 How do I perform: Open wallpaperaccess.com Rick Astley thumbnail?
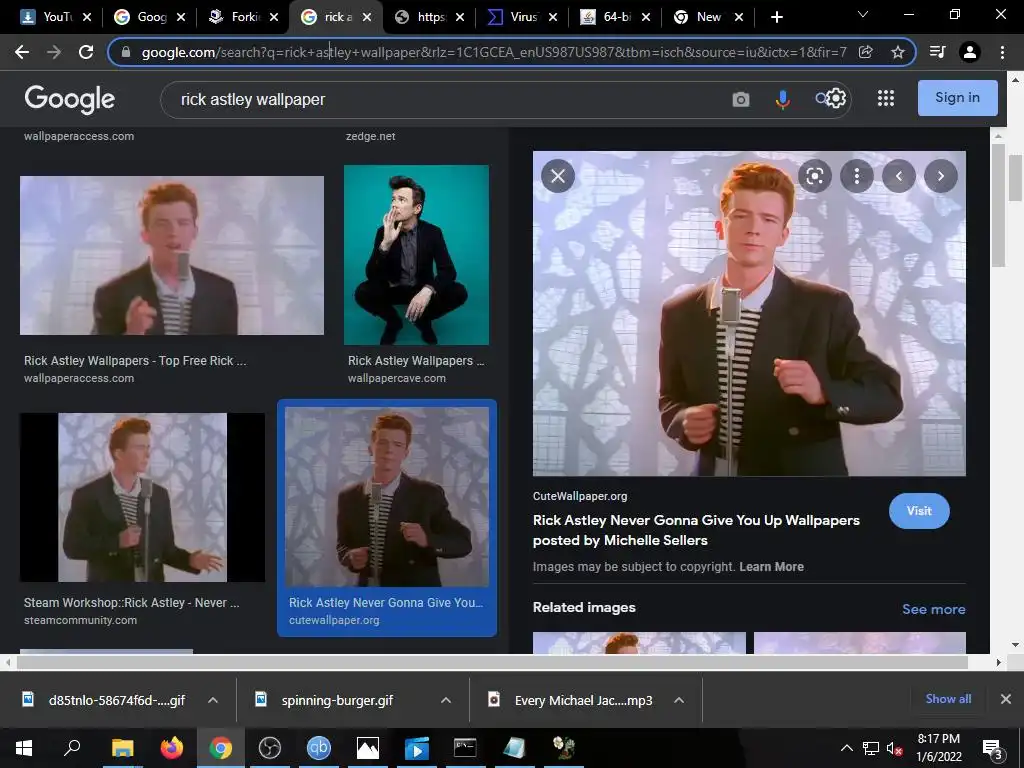(x=172, y=255)
